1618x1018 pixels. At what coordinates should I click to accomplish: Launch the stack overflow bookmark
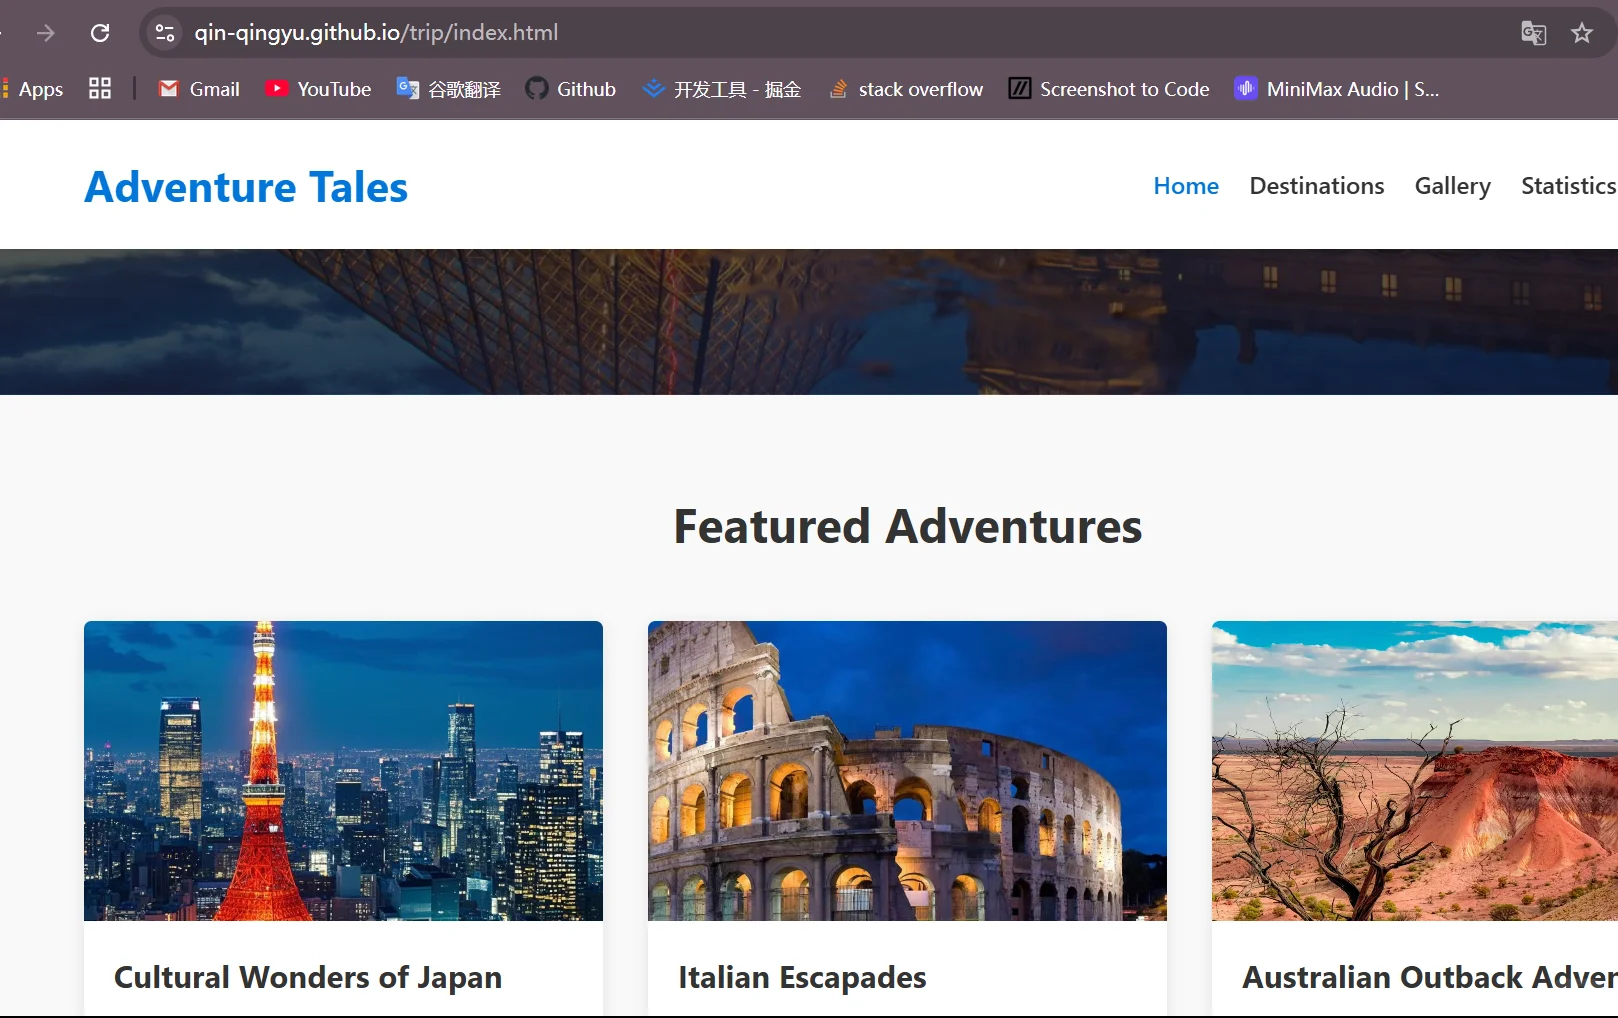904,89
